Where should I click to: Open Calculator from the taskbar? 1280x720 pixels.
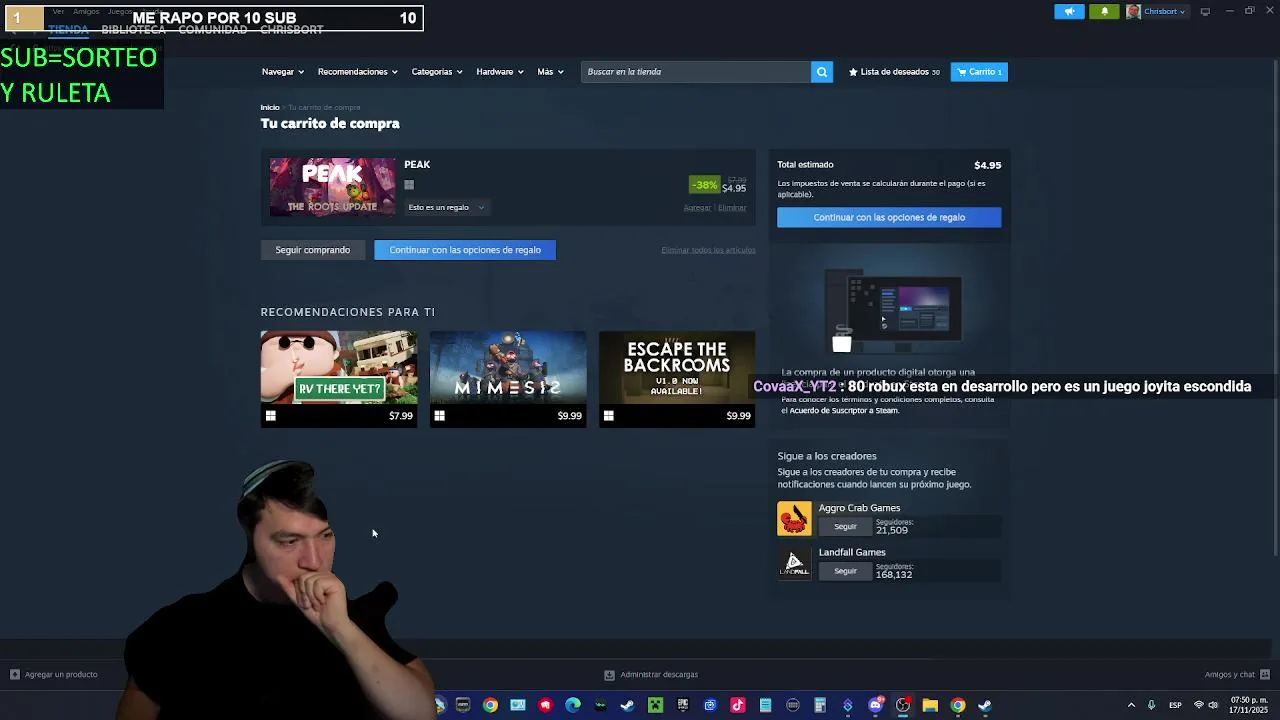(820, 705)
